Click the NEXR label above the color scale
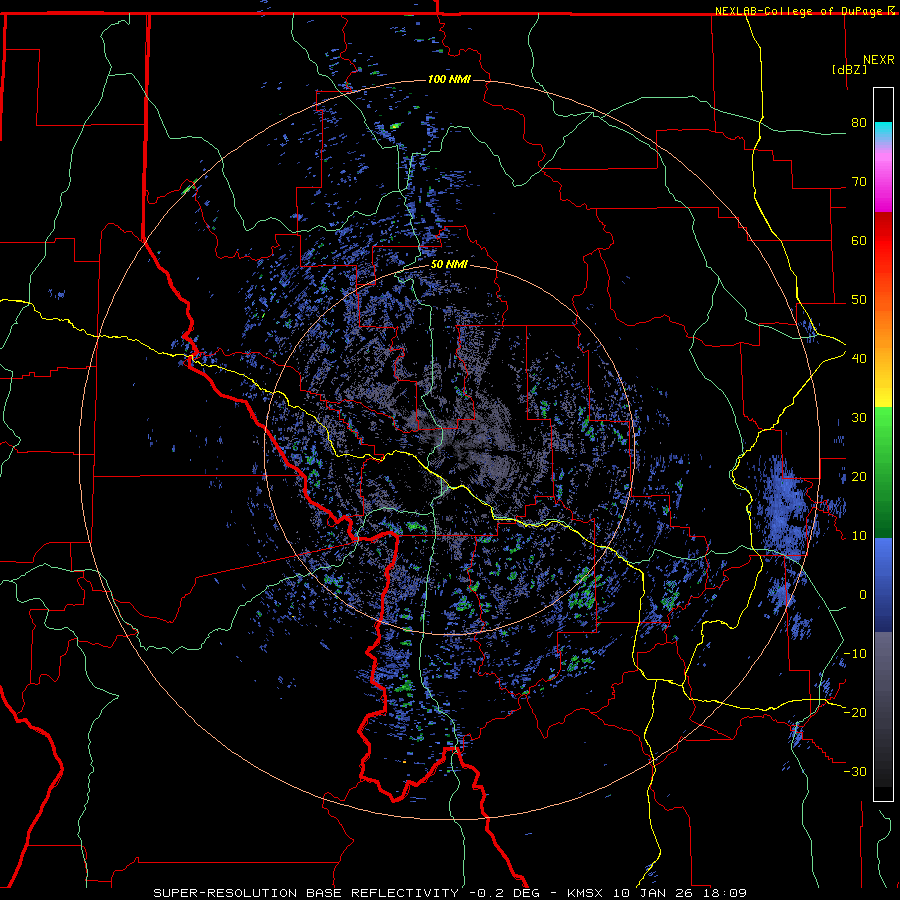The image size is (900, 900). tap(879, 59)
